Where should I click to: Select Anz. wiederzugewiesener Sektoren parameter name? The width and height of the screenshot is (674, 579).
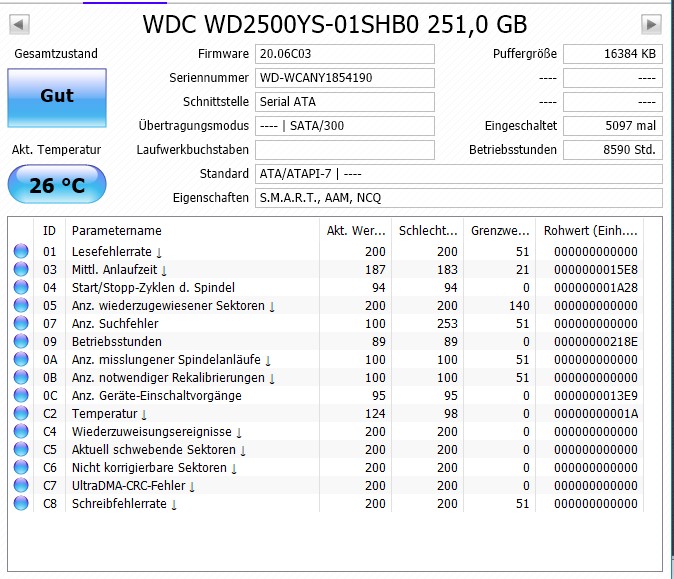point(168,306)
